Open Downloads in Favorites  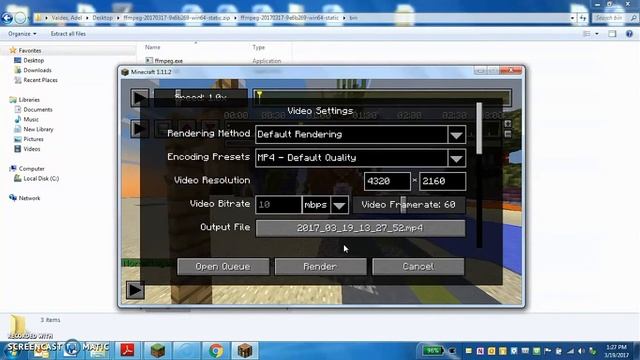37,70
